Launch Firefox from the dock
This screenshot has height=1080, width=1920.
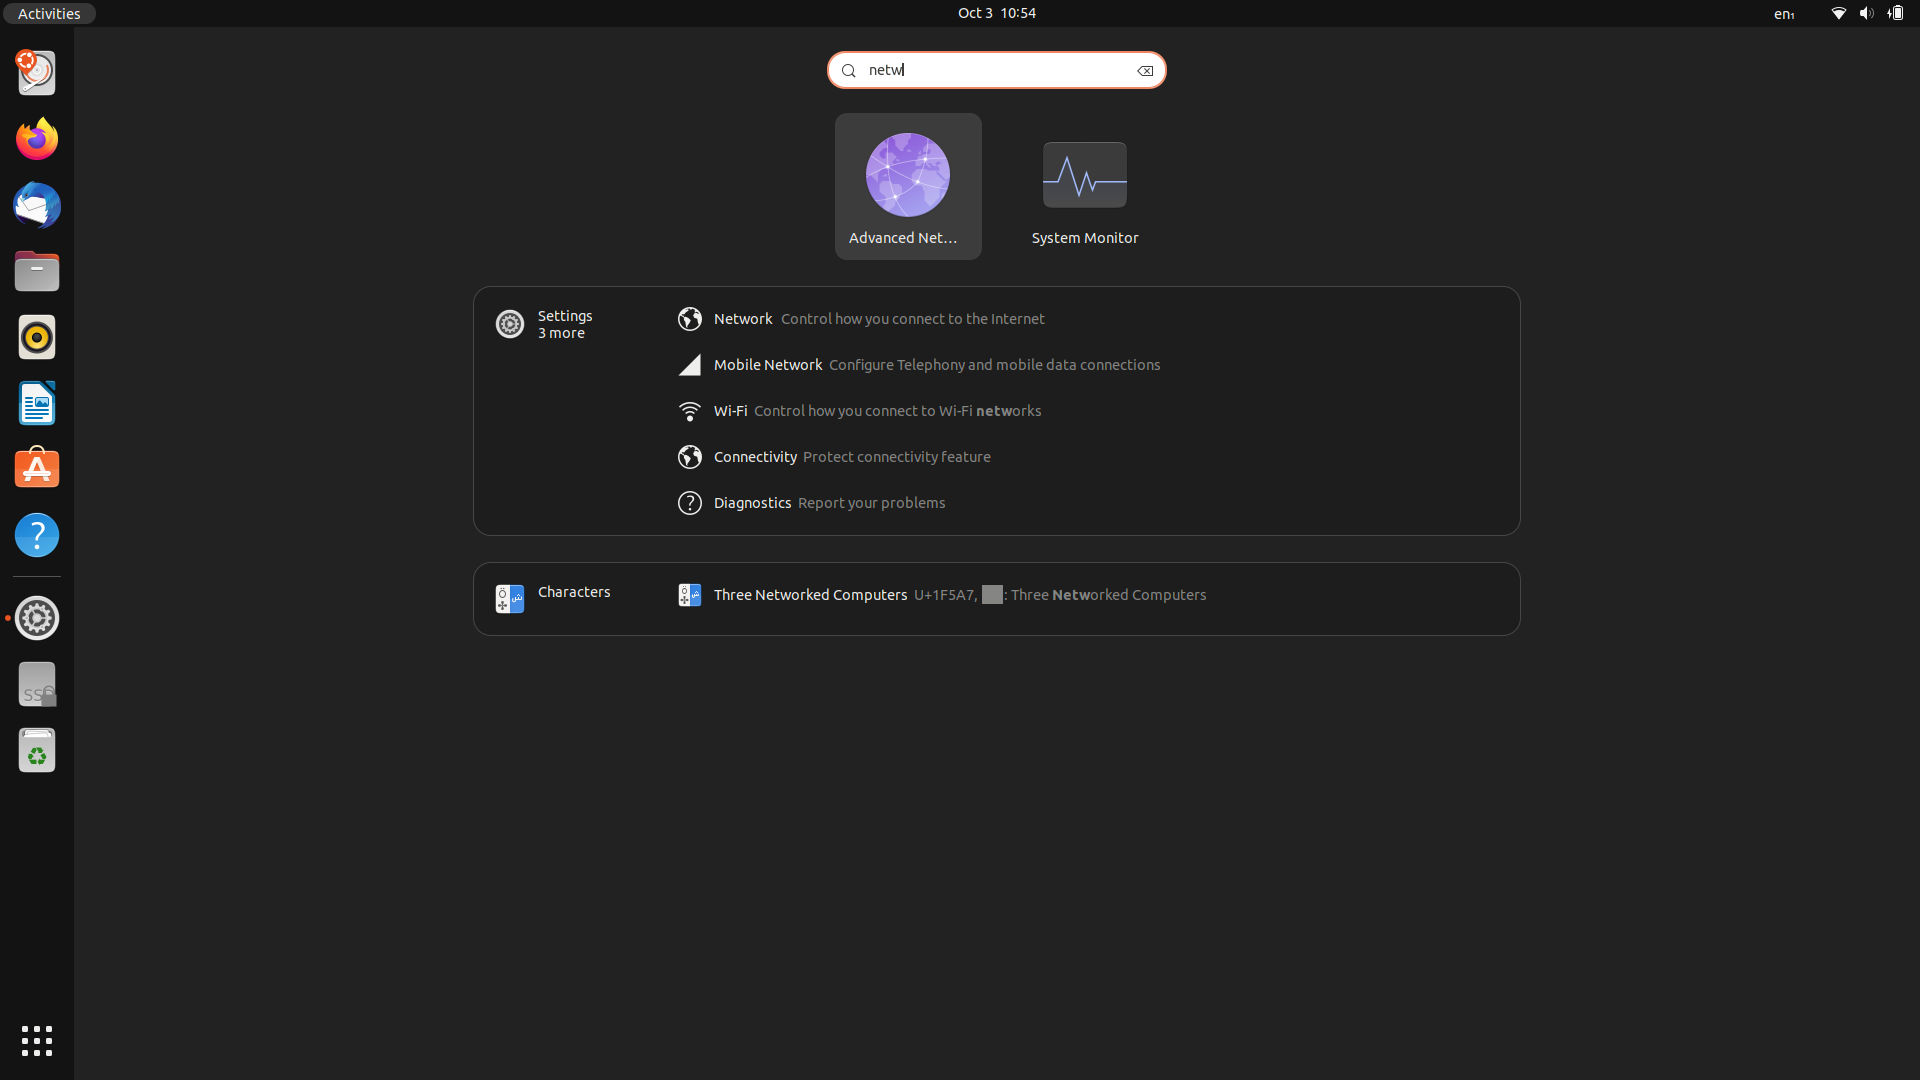[x=37, y=139]
